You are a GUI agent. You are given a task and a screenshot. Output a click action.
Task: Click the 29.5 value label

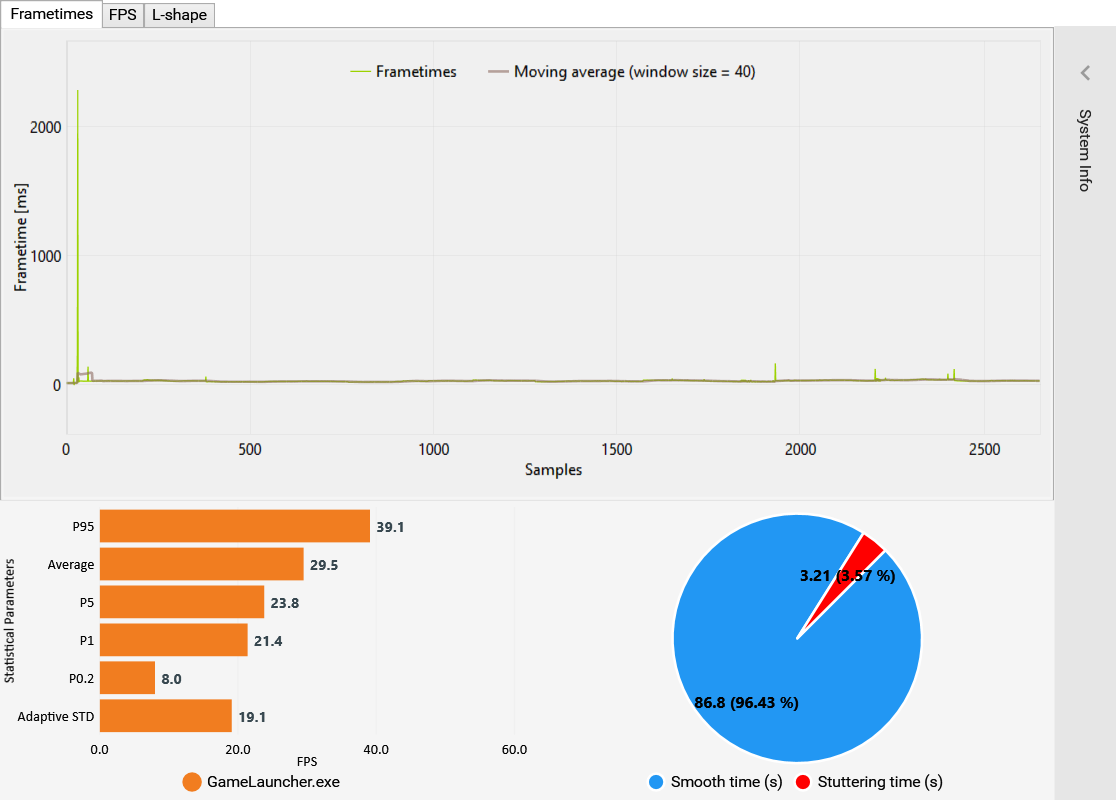click(324, 565)
